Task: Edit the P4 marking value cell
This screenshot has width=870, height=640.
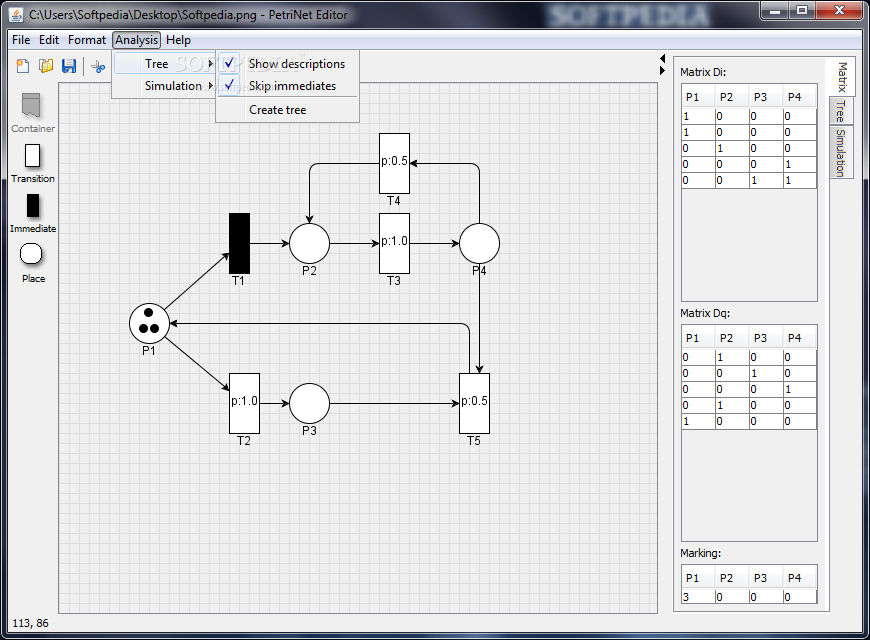Action: pyautogui.click(x=800, y=597)
